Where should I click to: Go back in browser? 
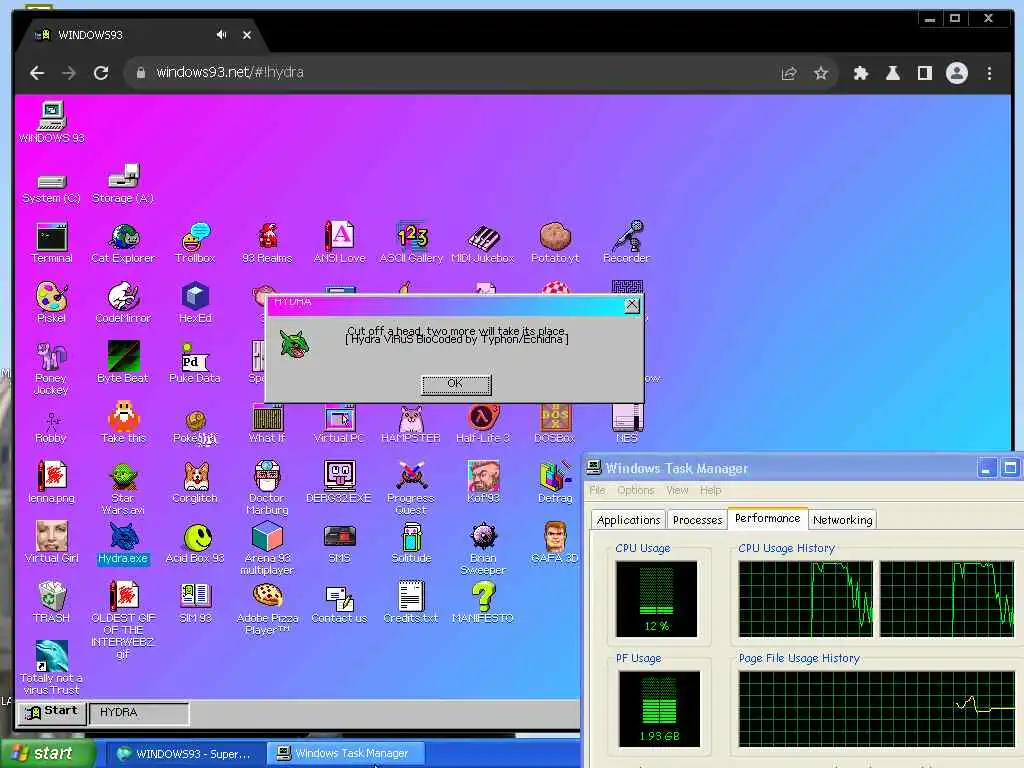[37, 73]
